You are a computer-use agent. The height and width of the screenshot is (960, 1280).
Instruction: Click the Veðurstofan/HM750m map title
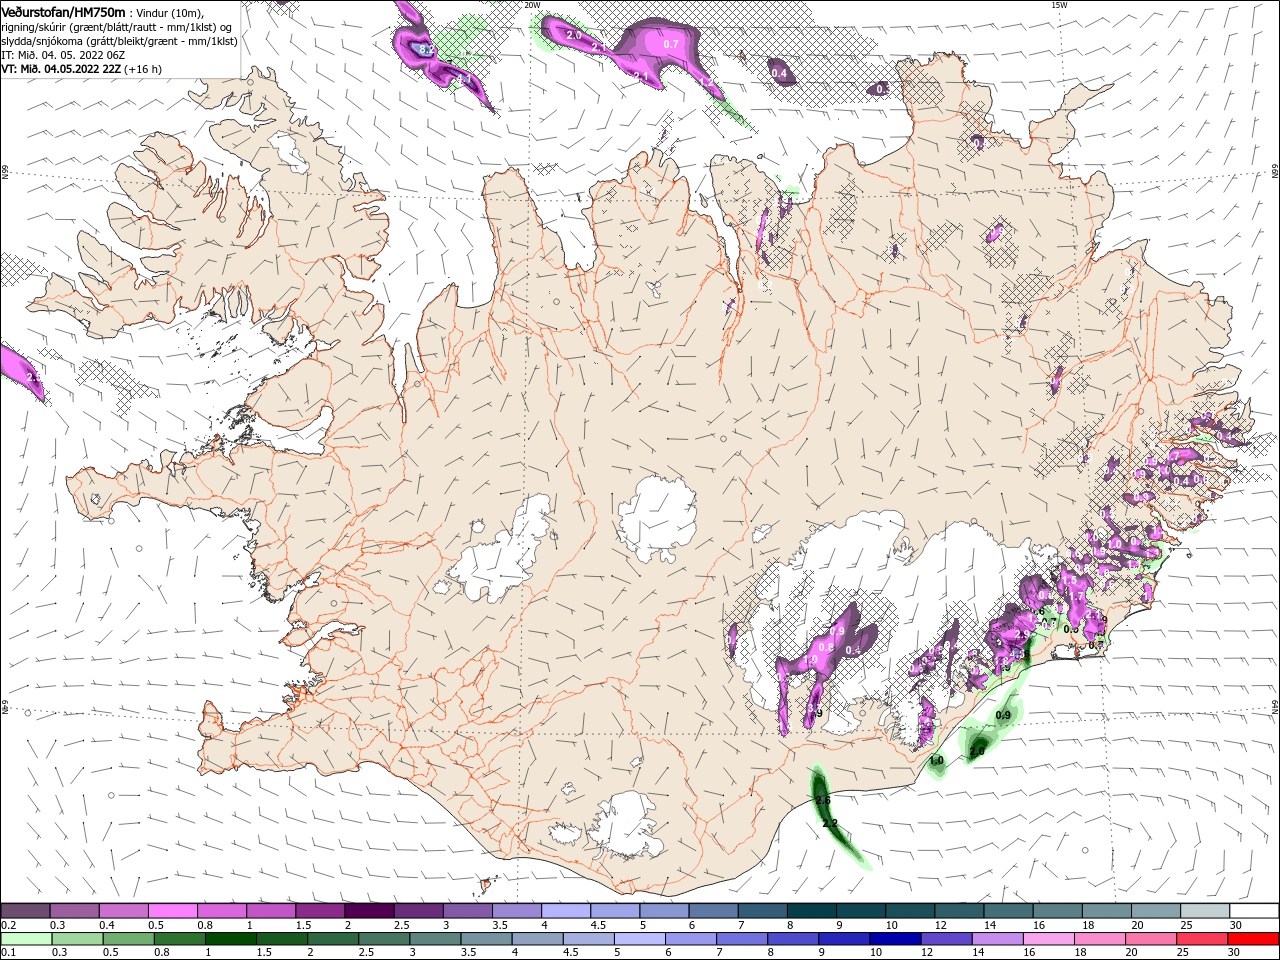63,11
